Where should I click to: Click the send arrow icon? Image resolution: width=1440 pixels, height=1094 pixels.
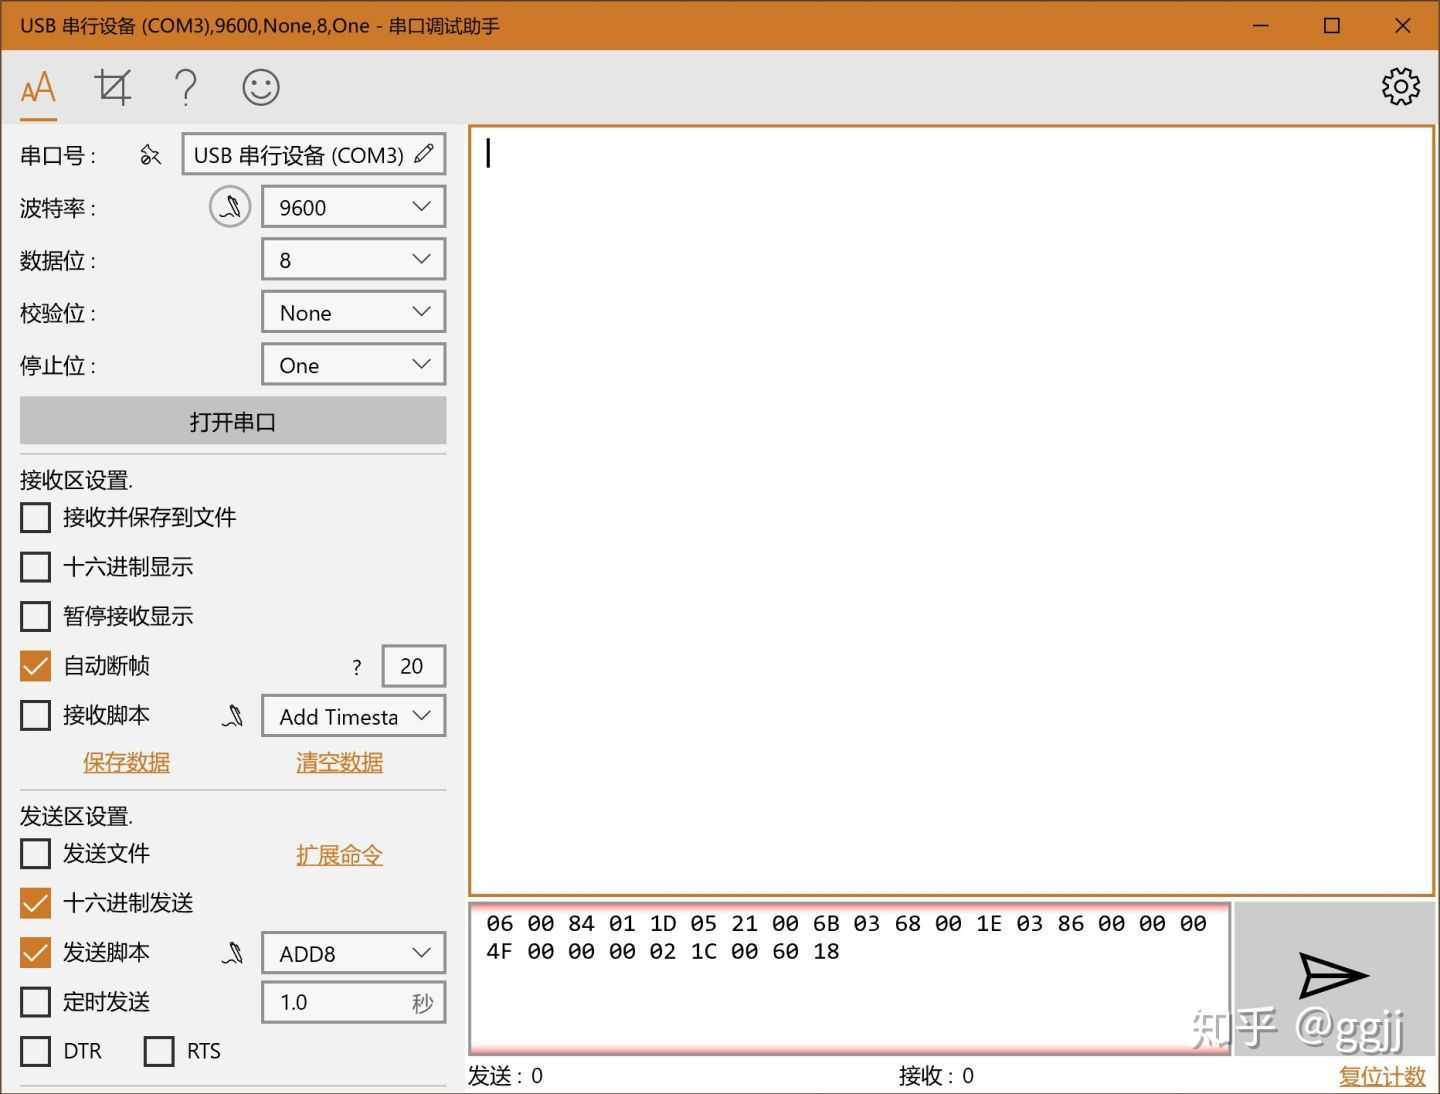click(1333, 975)
